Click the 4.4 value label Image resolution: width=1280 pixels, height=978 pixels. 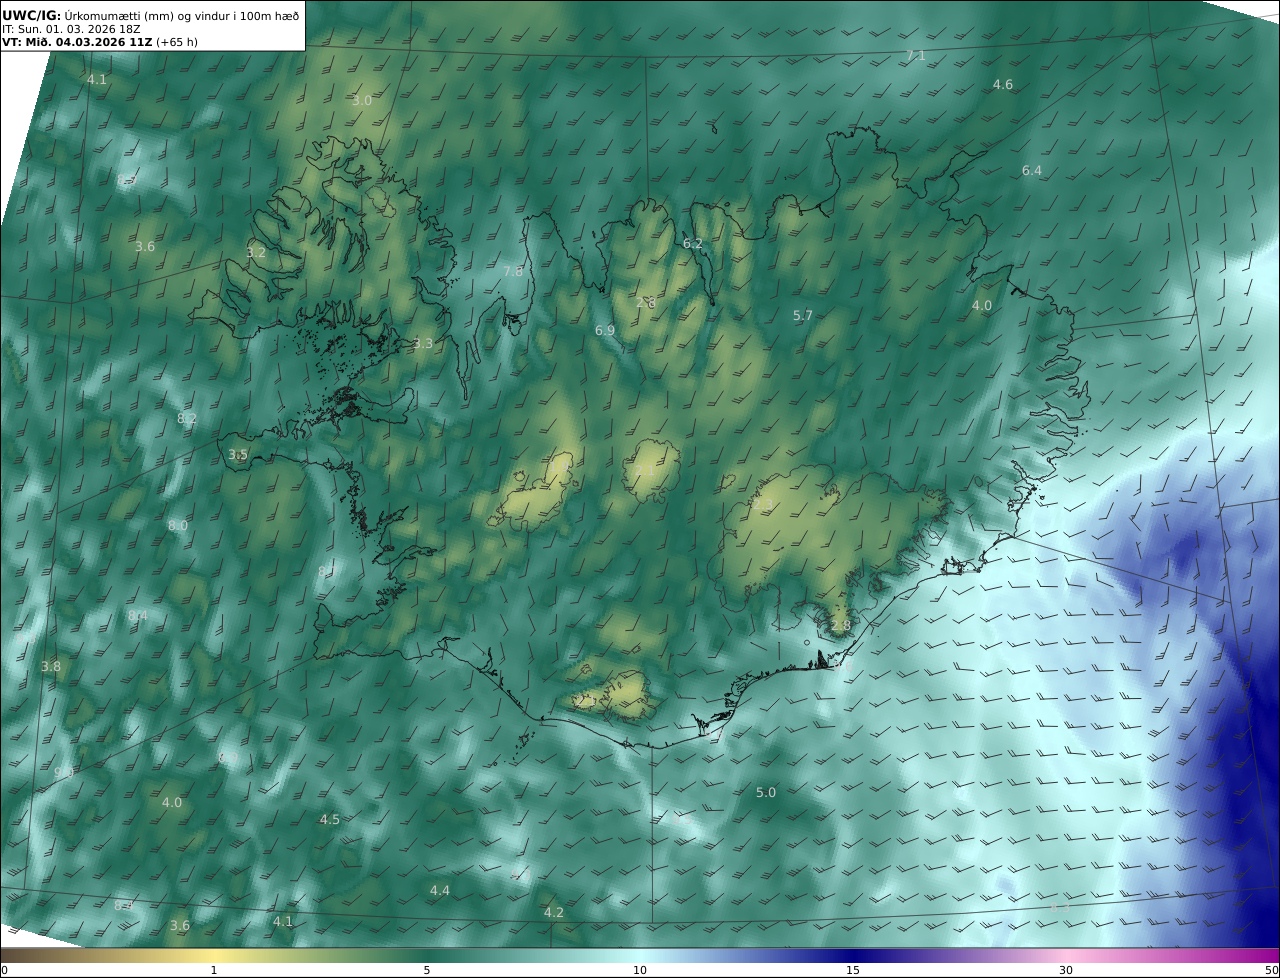tap(439, 891)
